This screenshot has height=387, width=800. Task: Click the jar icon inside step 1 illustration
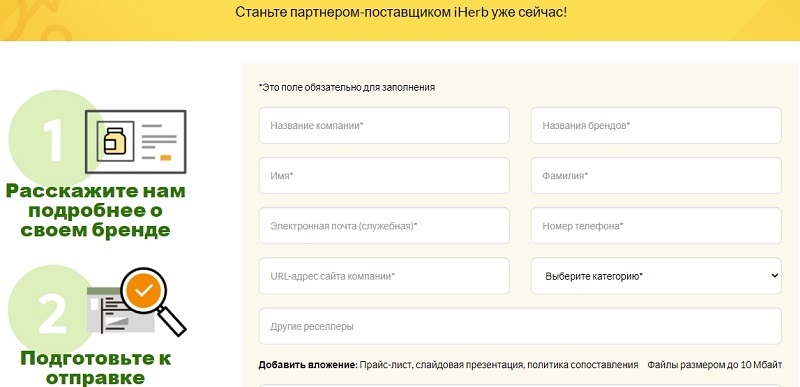coord(115,141)
